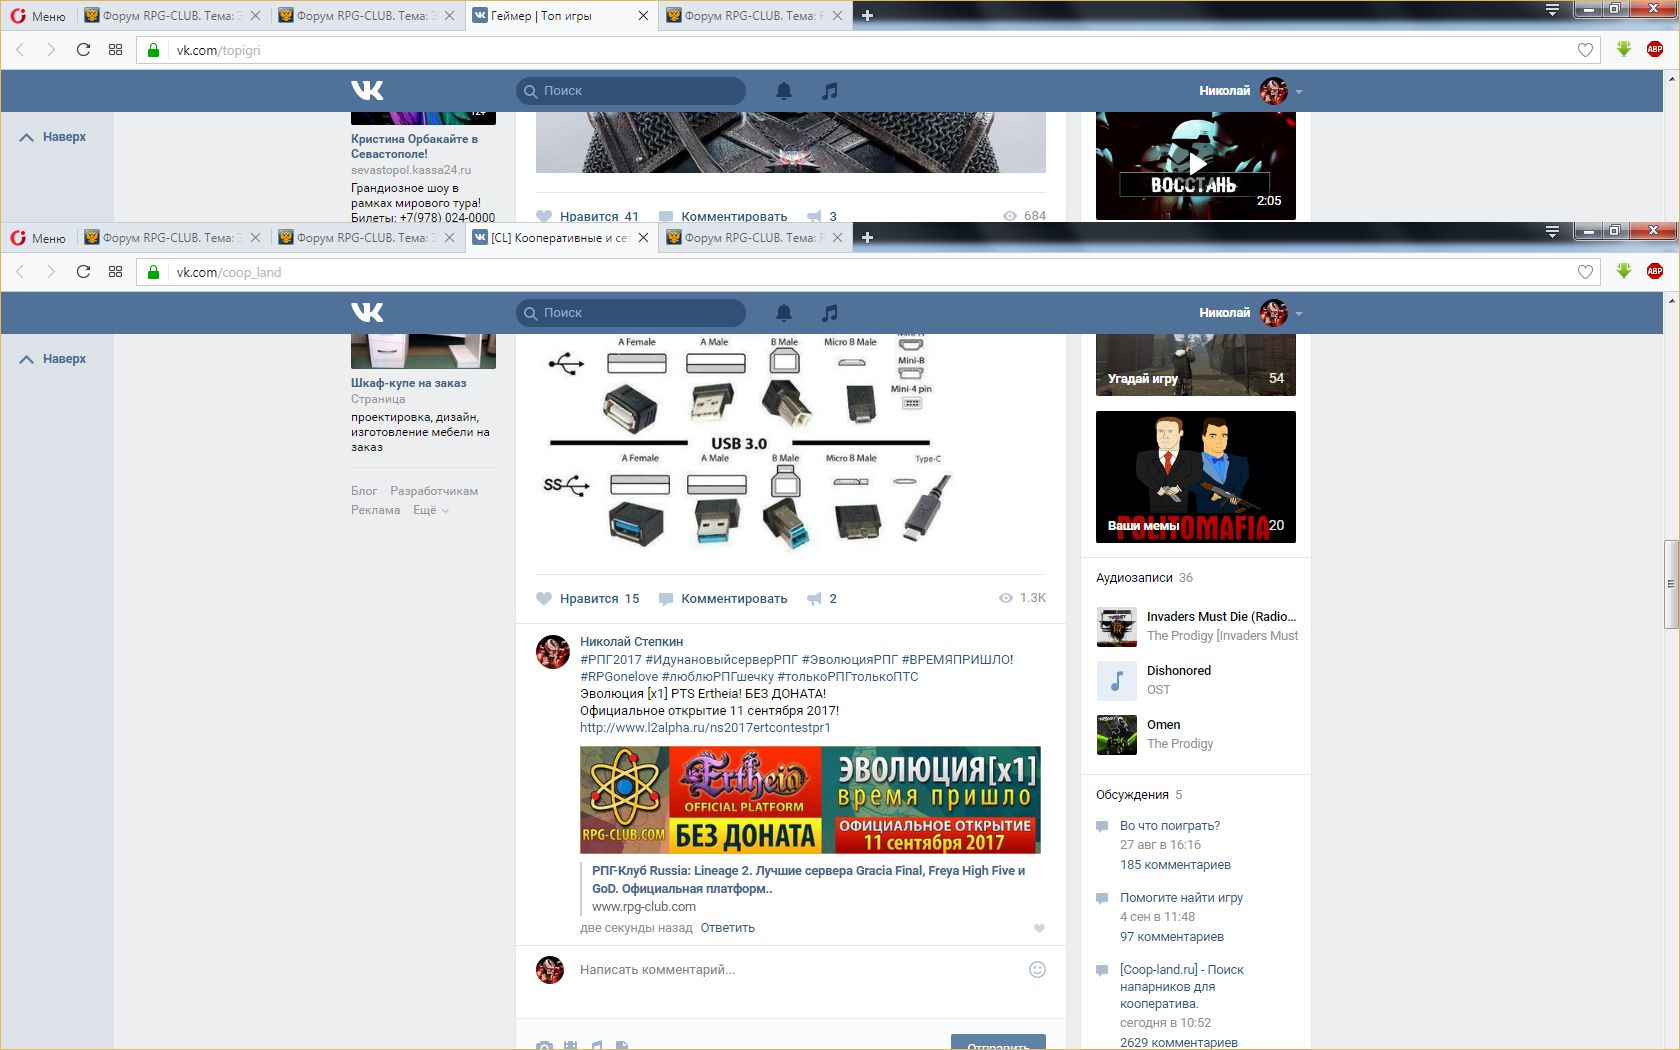Open green download extension in top window

1624,49
